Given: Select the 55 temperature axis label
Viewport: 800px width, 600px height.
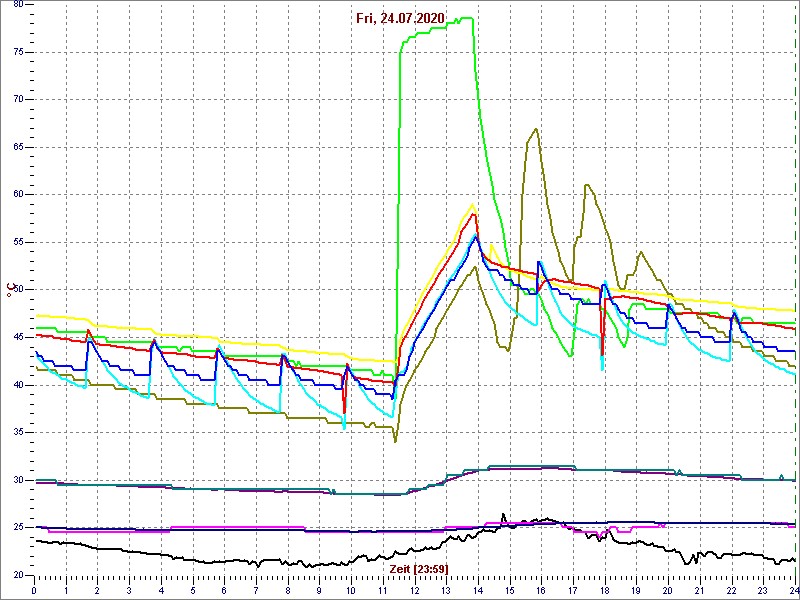Looking at the screenshot, I should pyautogui.click(x=19, y=242).
